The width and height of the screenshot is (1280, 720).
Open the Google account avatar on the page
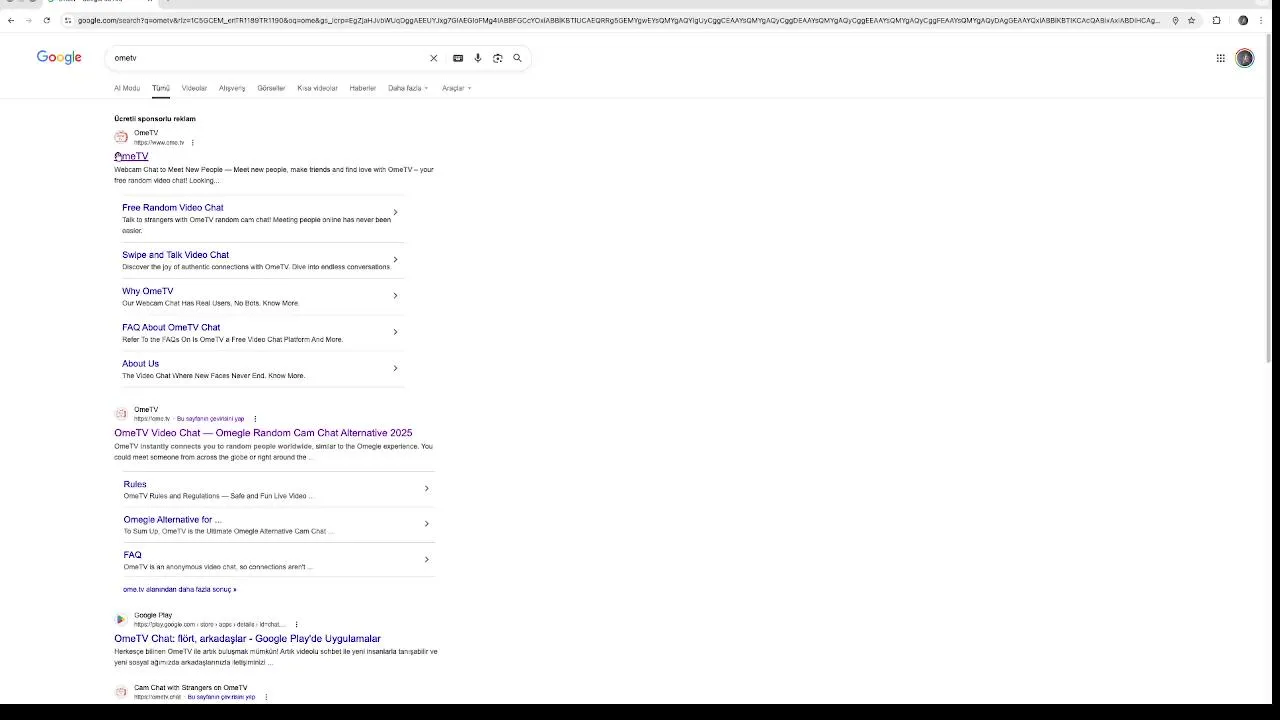click(1244, 58)
